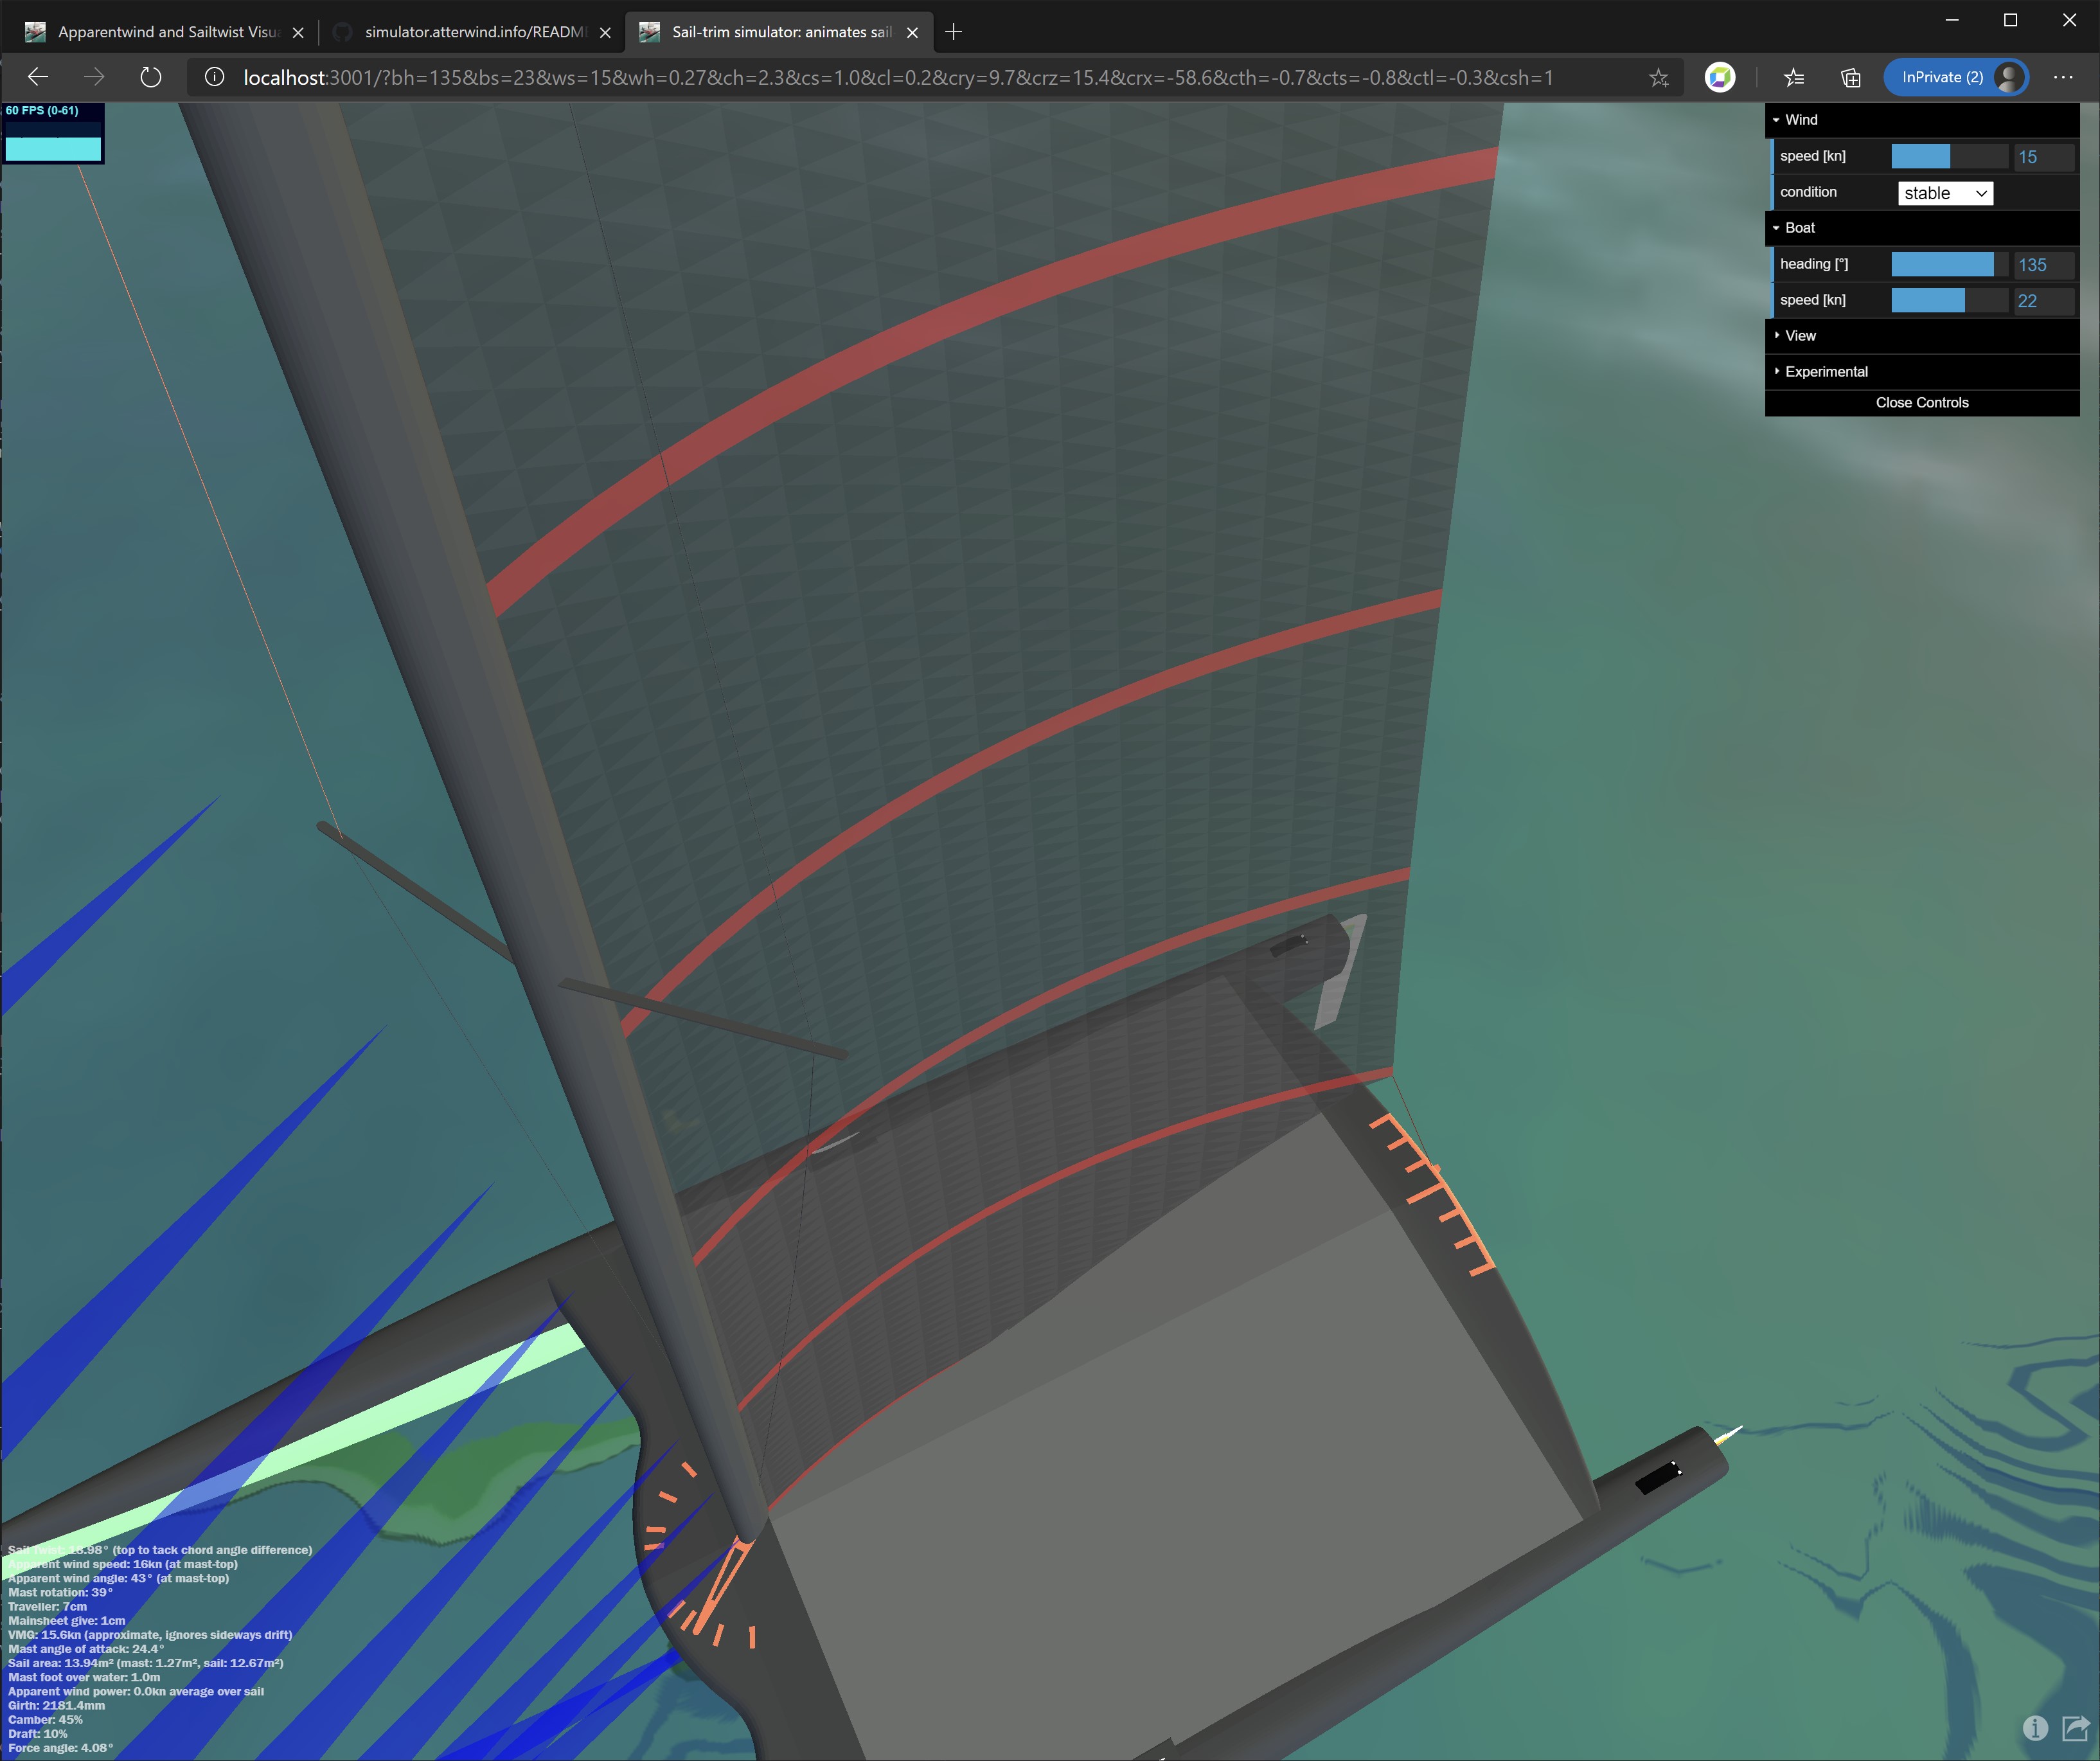Viewport: 2100px width, 1761px height.
Task: Go back using browser back arrow
Action: (x=38, y=77)
